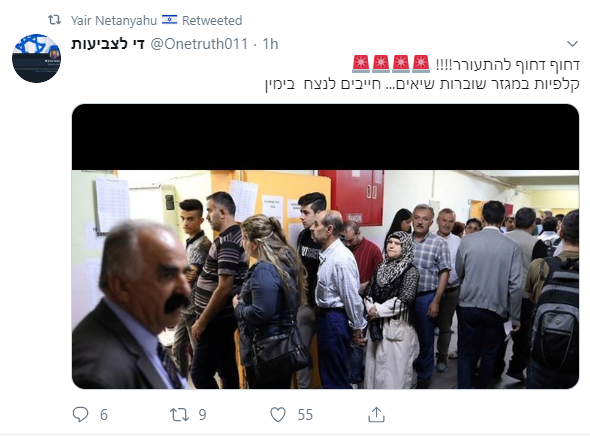
Task: Click the 1h timestamp of the tweet
Action: 270,44
